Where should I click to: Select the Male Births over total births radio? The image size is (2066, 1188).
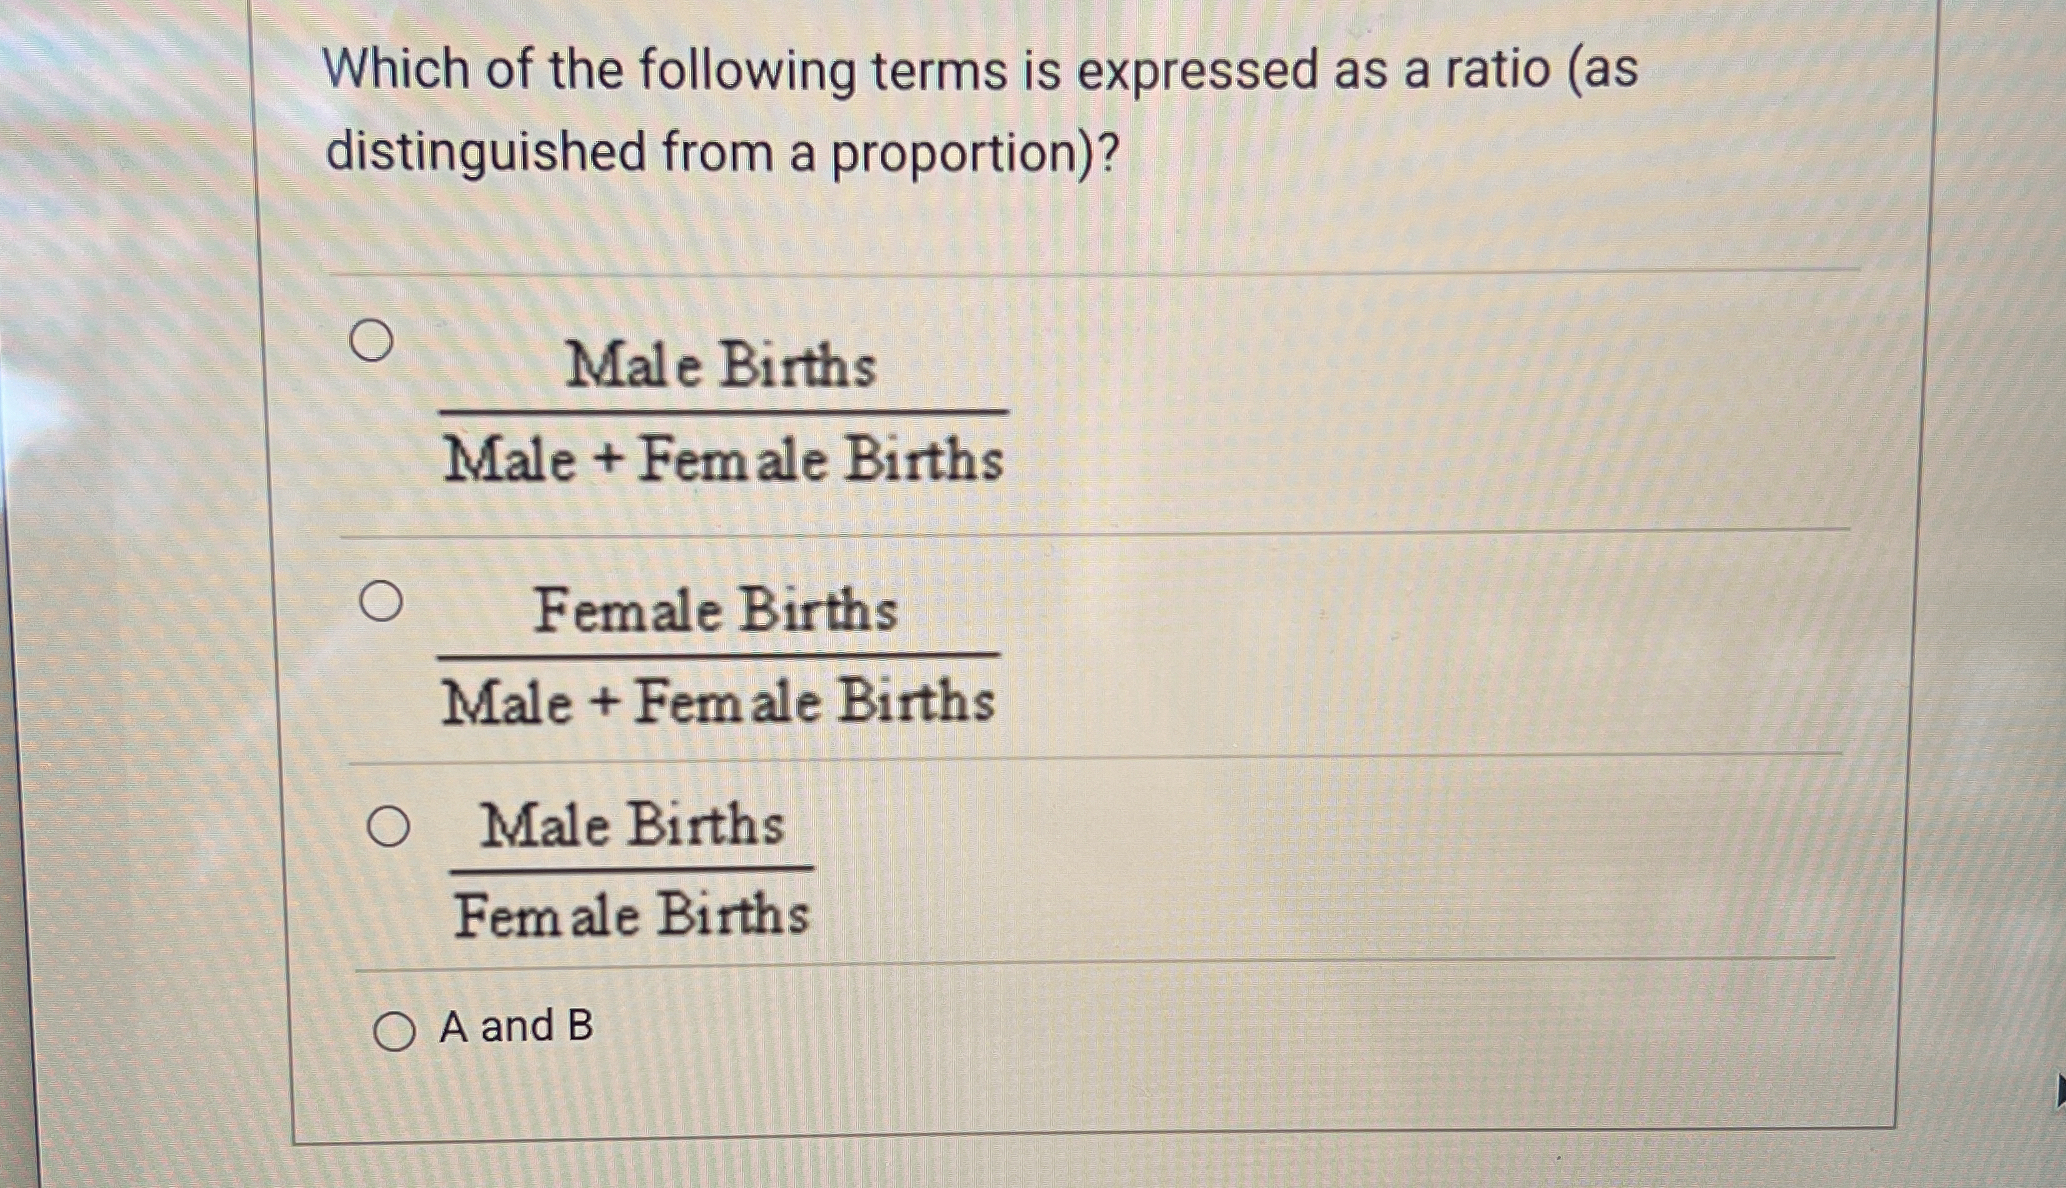372,341
